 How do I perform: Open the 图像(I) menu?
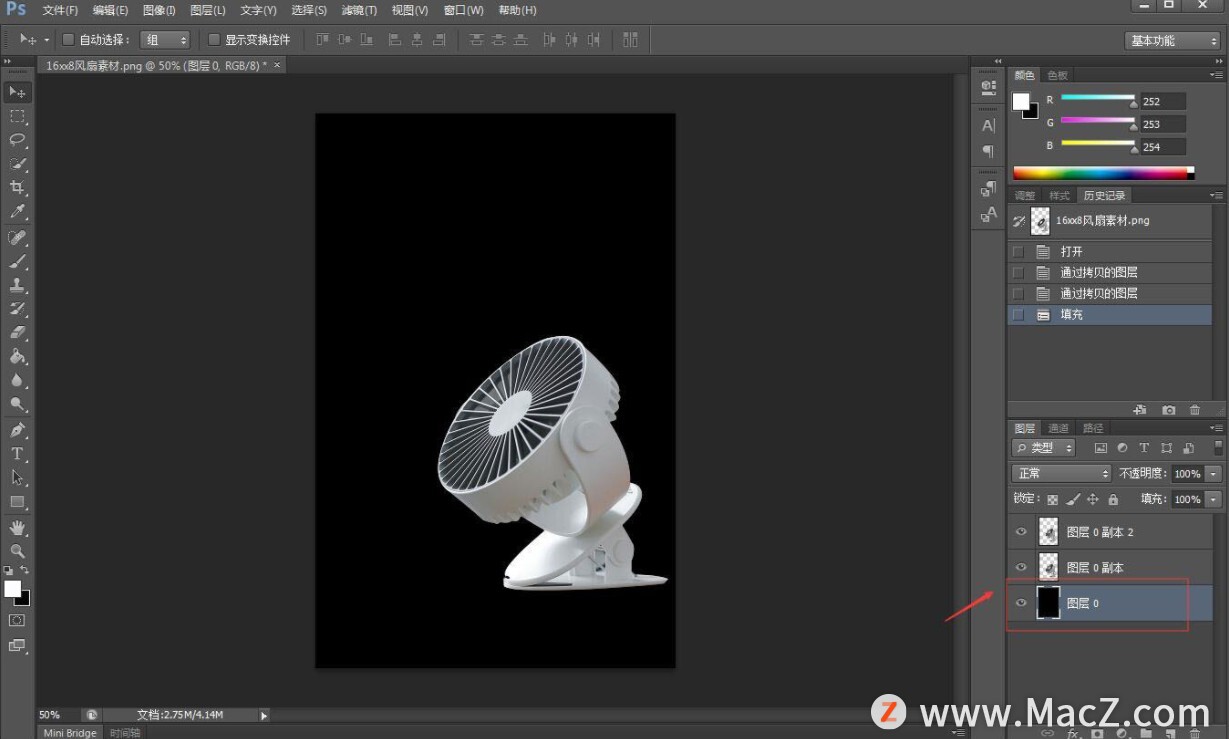coord(159,10)
